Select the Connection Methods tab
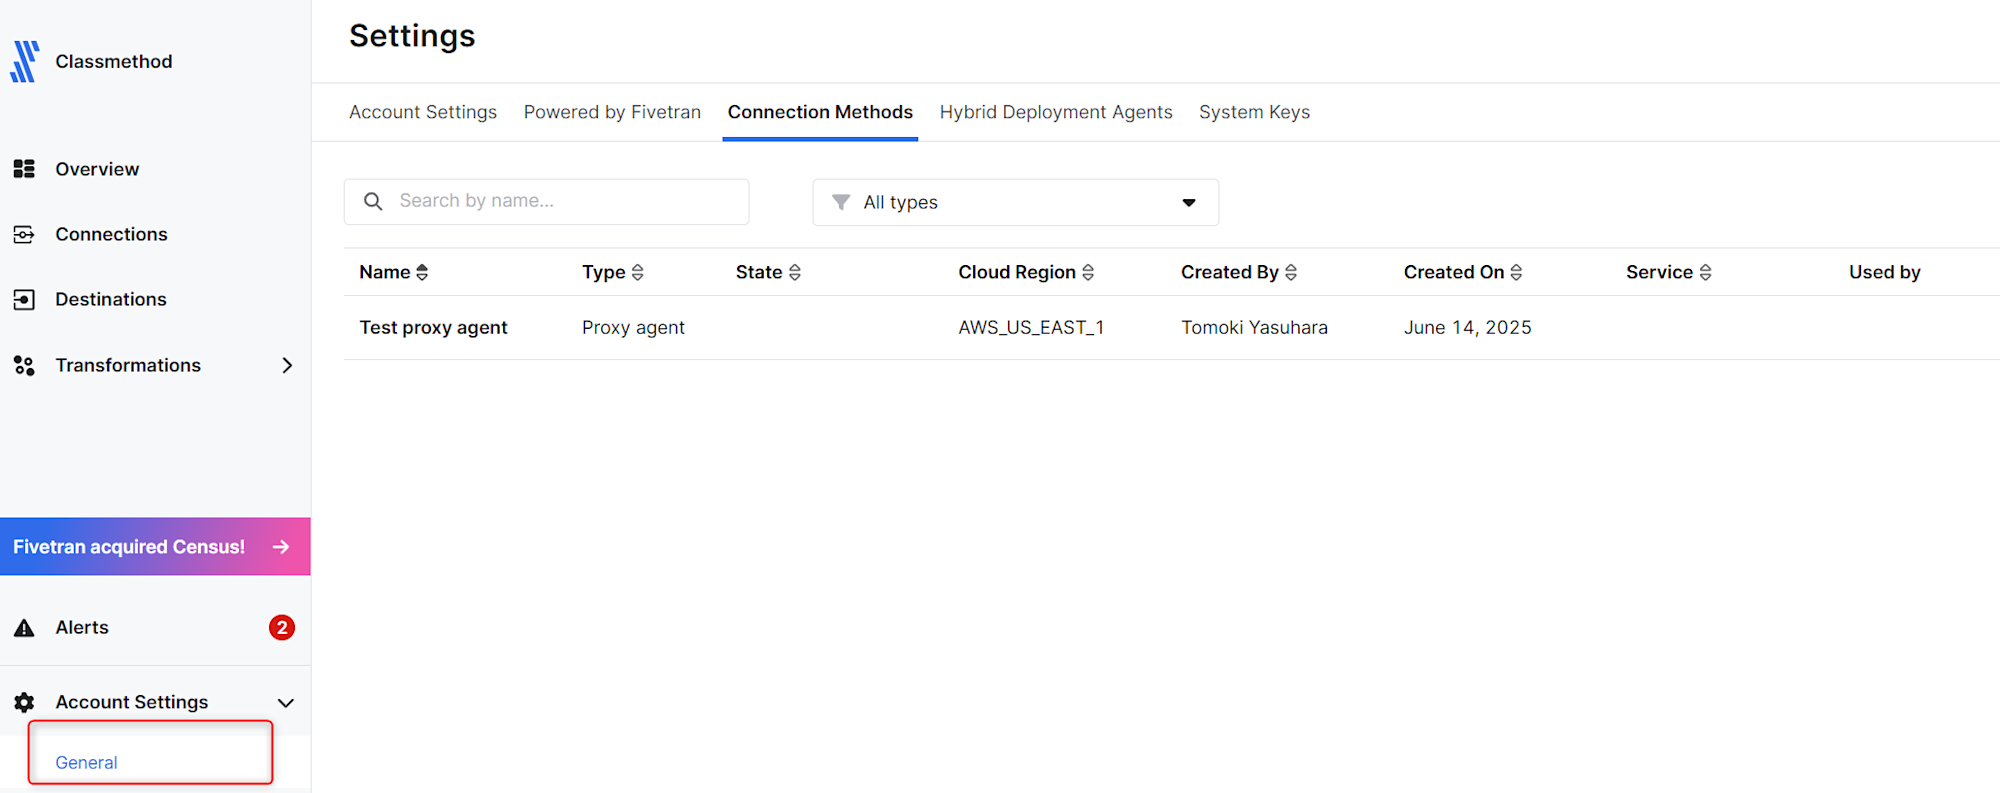This screenshot has width=2000, height=793. (820, 112)
